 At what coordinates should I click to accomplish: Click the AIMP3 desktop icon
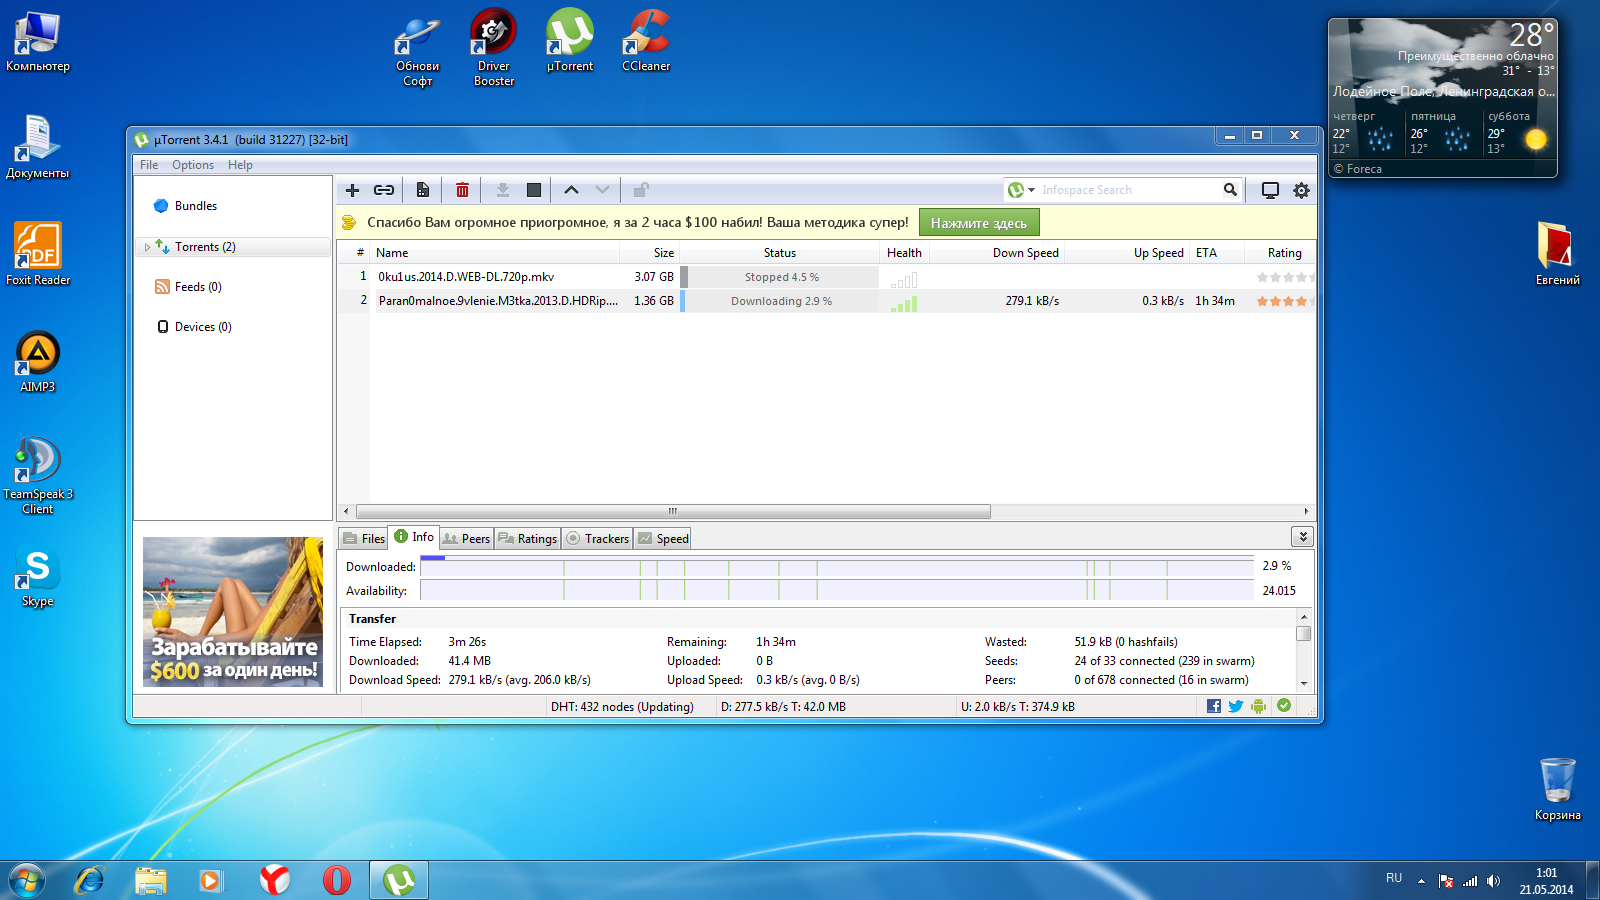pos(38,362)
